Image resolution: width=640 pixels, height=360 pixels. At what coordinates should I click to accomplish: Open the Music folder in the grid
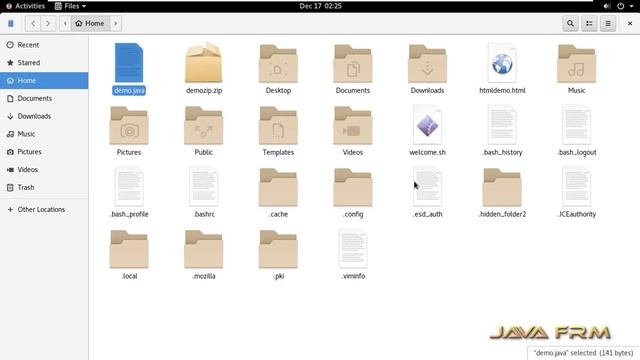pyautogui.click(x=576, y=64)
